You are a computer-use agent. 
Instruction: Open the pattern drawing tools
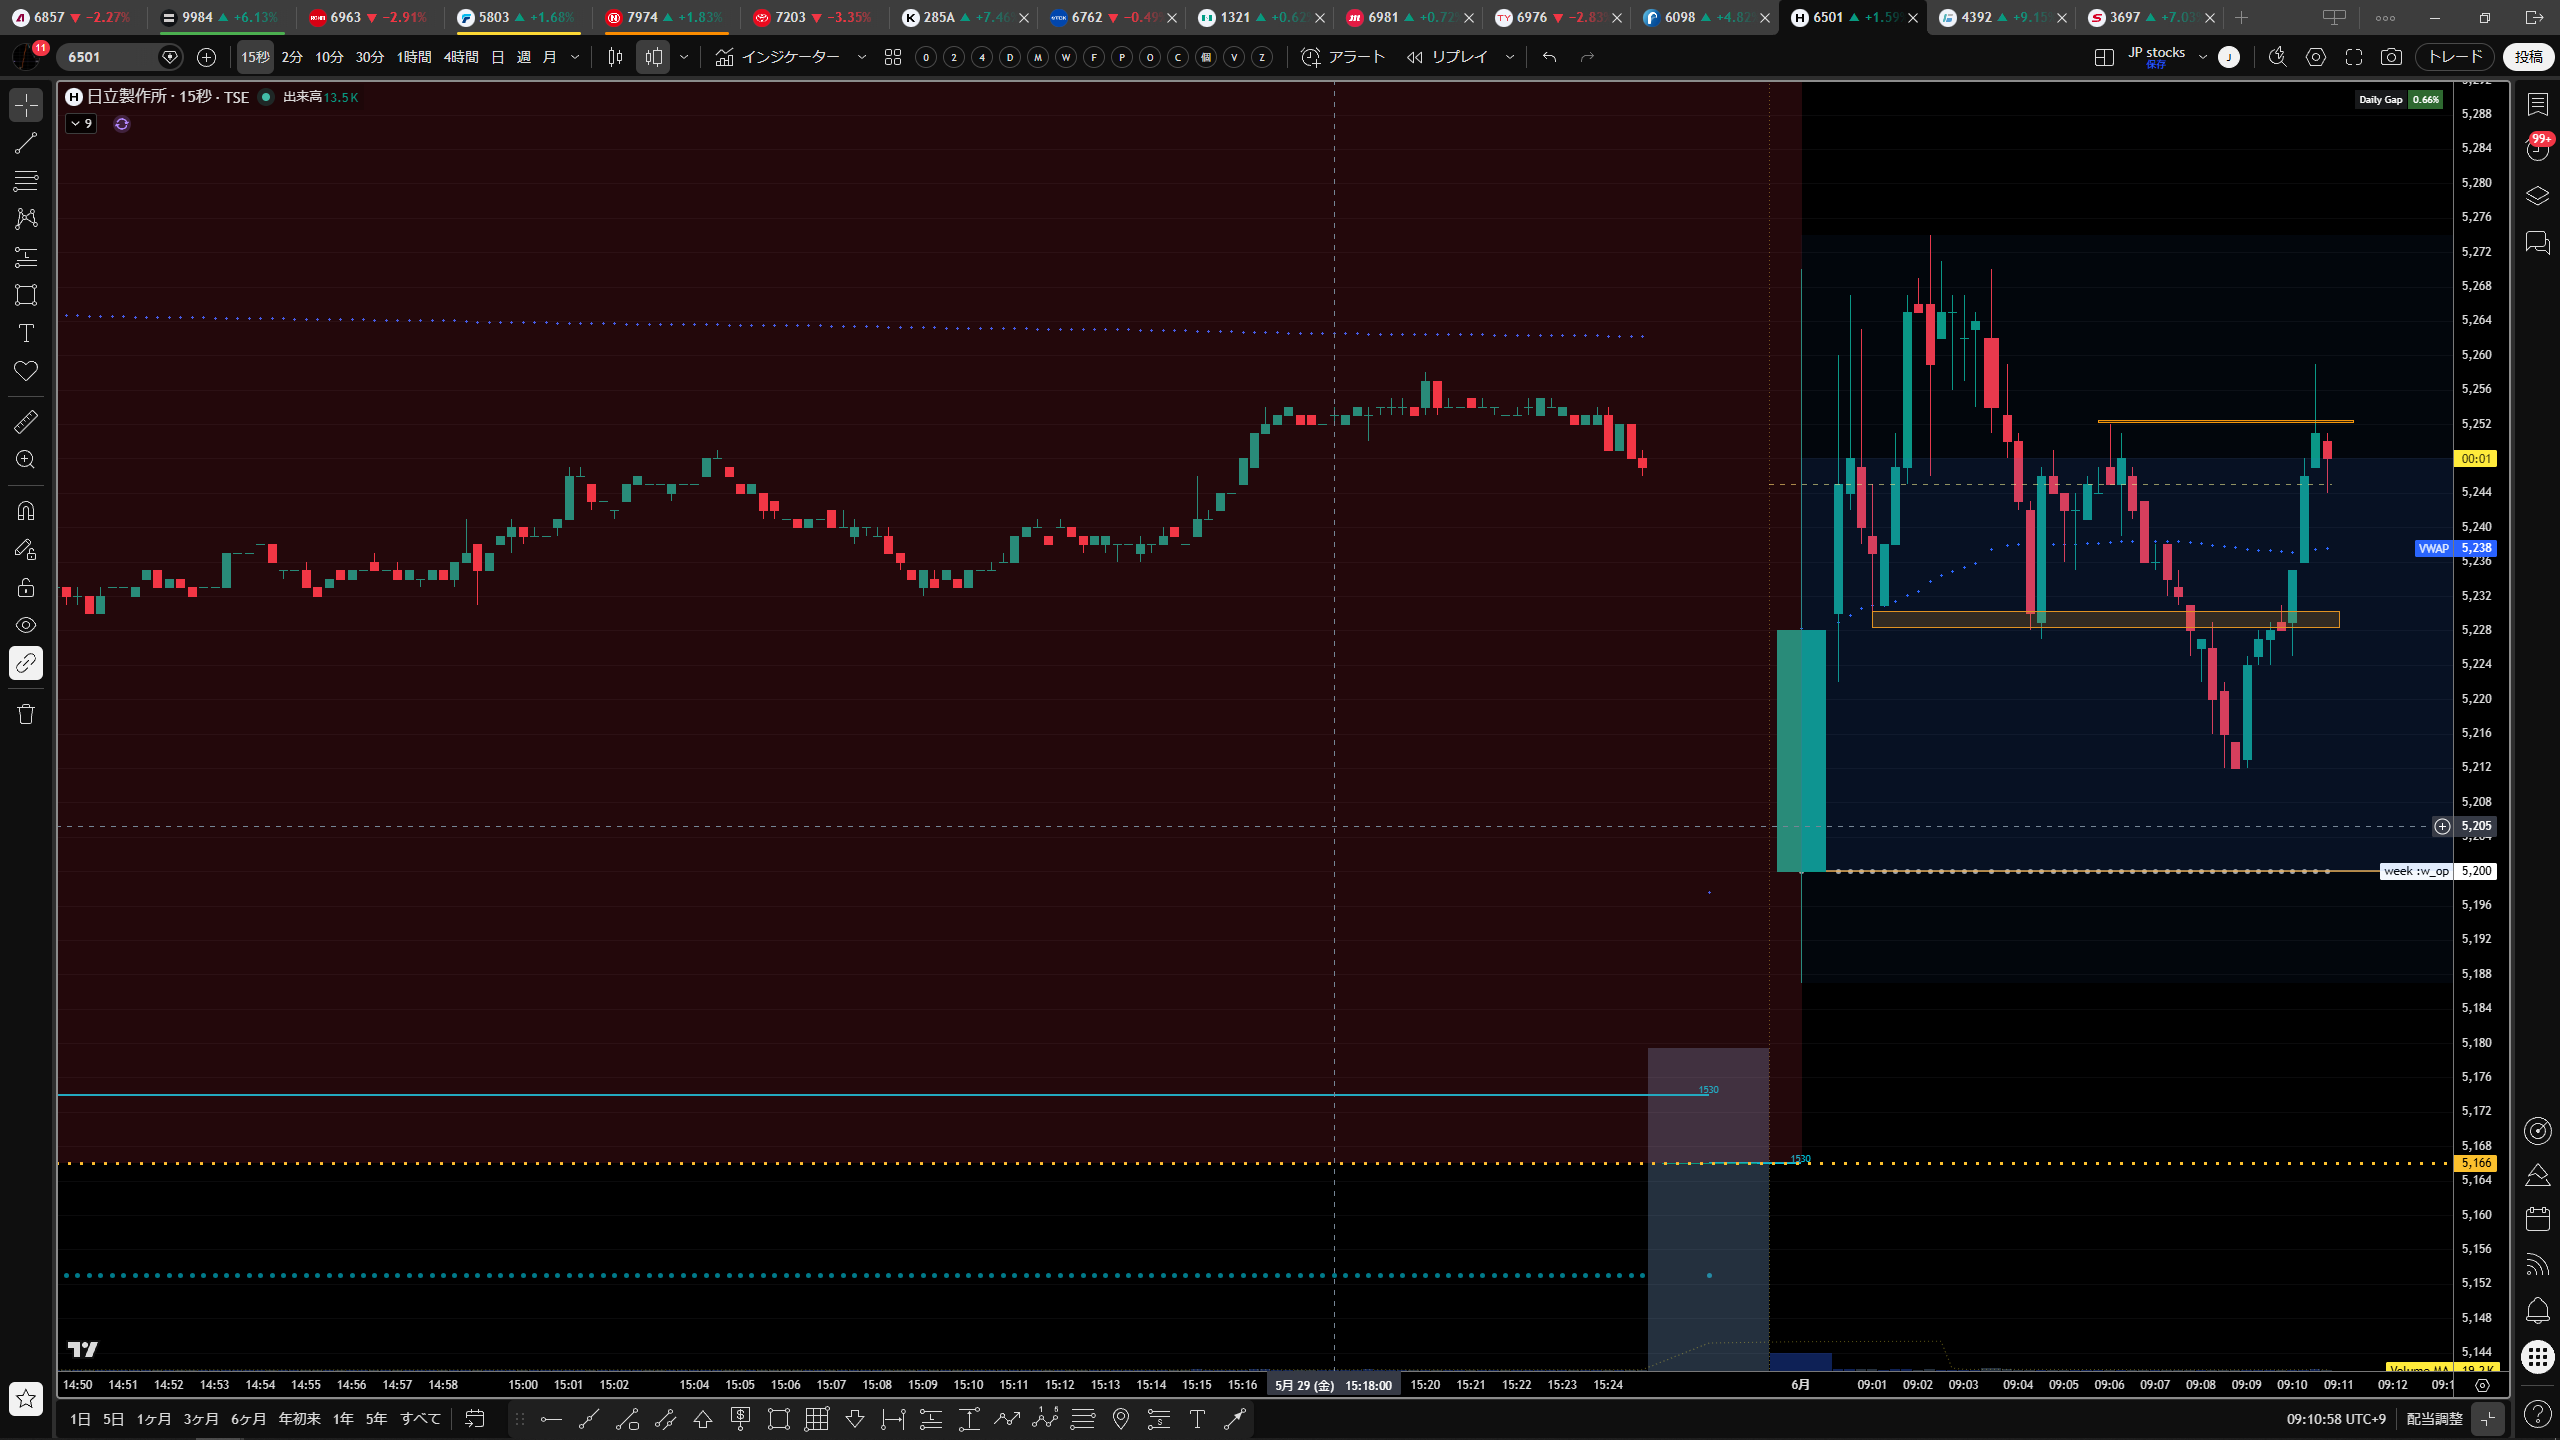[26, 218]
